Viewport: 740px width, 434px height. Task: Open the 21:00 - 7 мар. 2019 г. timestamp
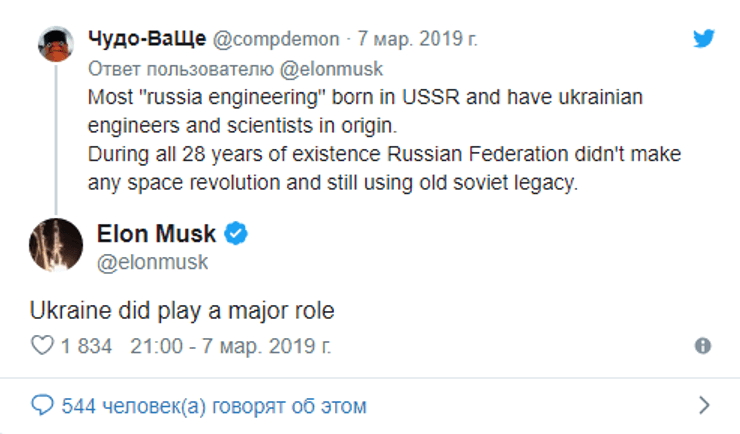point(231,346)
